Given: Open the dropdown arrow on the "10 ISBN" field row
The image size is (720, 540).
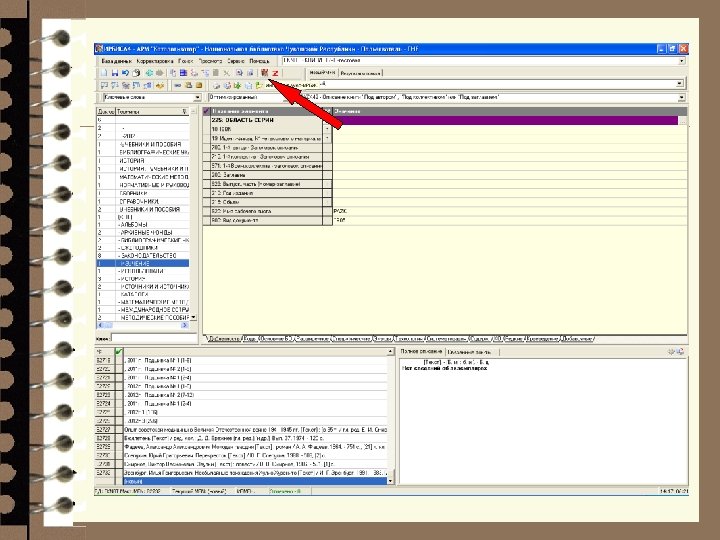Looking at the screenshot, I should click(x=327, y=129).
